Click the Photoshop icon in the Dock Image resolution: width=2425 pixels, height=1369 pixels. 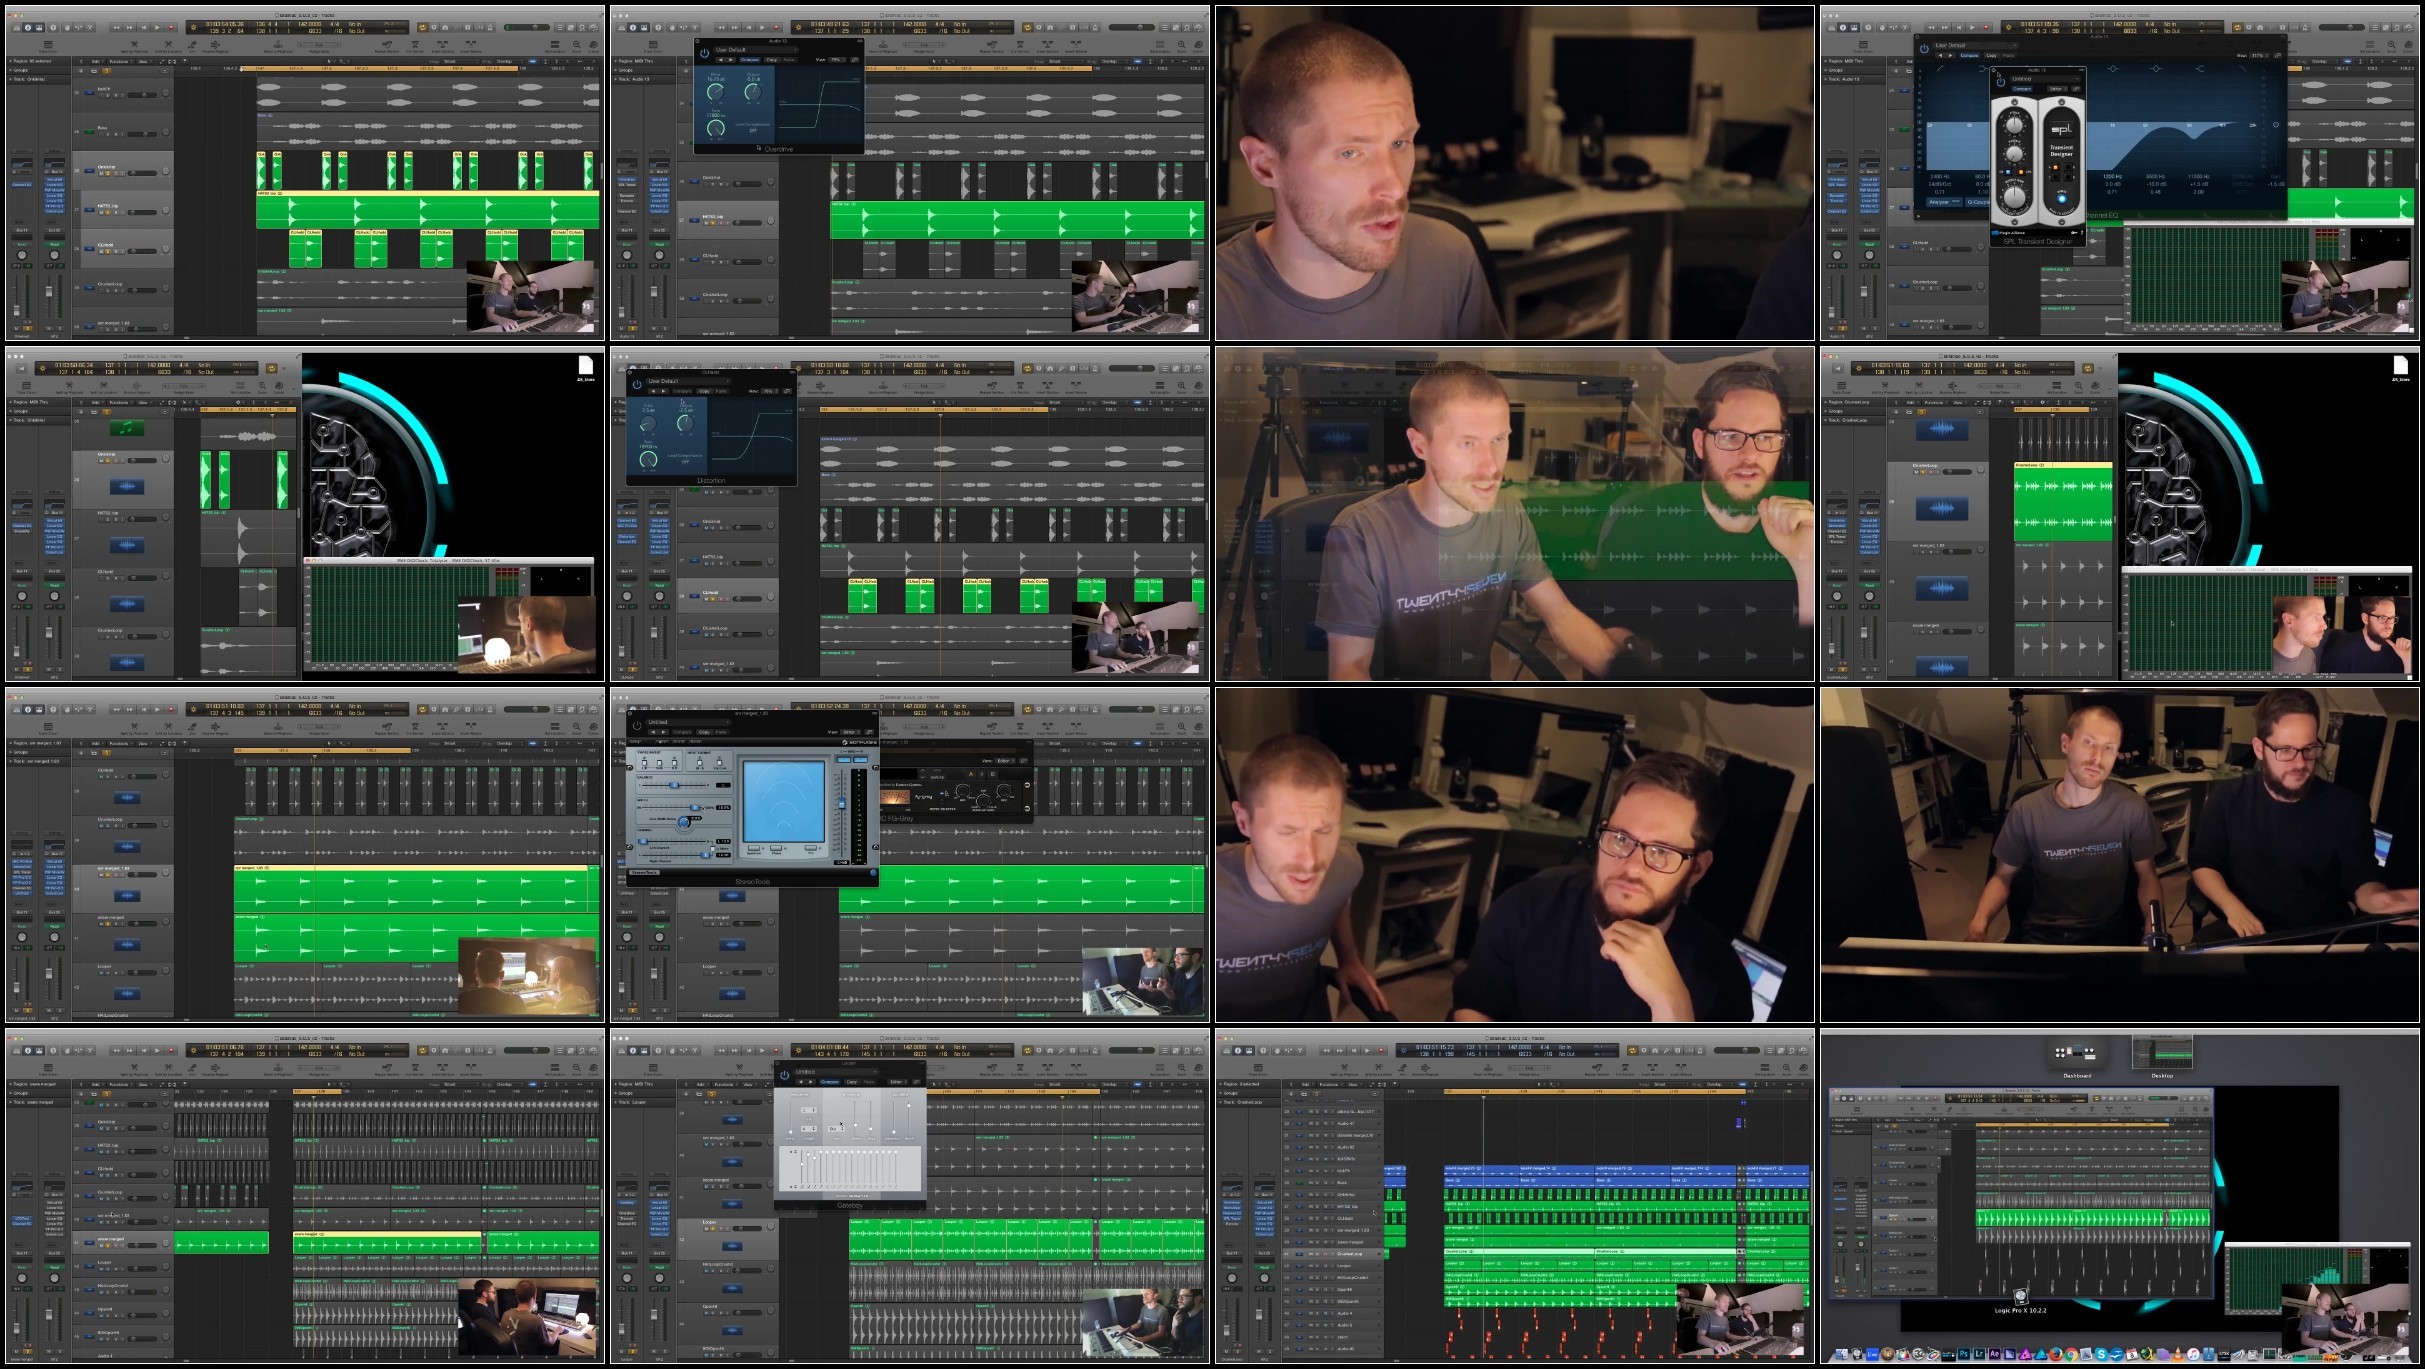click(1964, 1354)
